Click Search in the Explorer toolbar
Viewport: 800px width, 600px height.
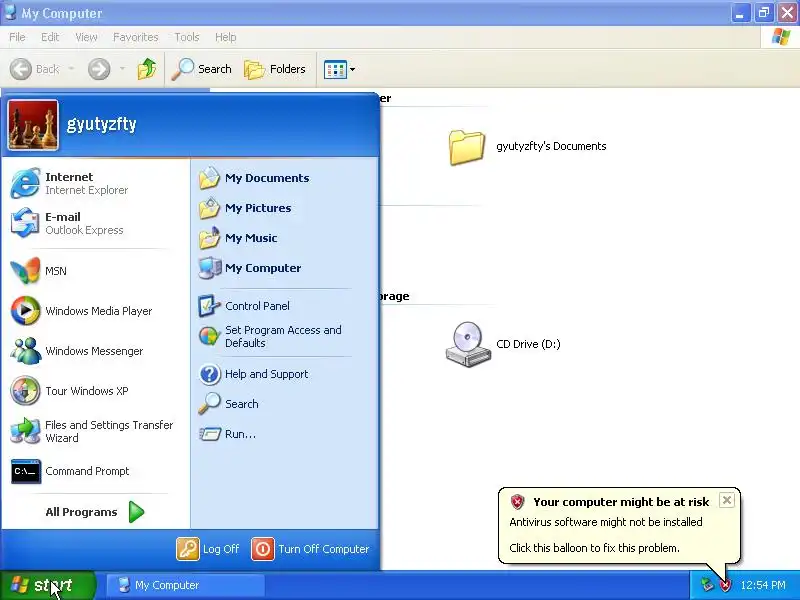202,69
